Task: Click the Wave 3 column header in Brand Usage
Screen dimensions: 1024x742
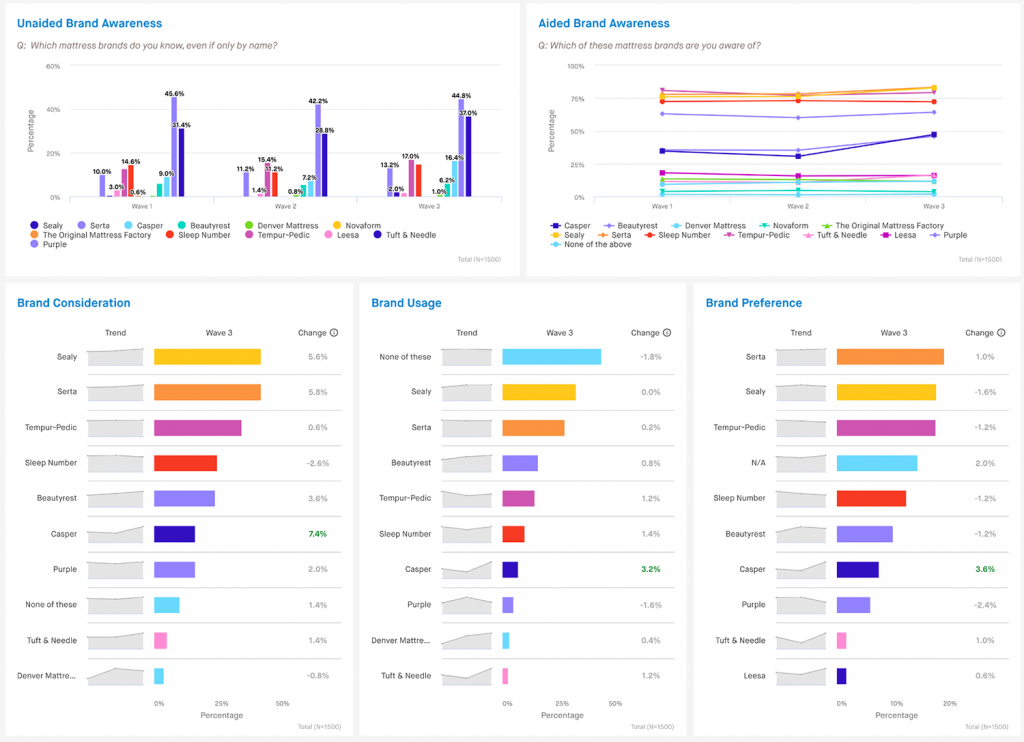Action: [x=560, y=333]
